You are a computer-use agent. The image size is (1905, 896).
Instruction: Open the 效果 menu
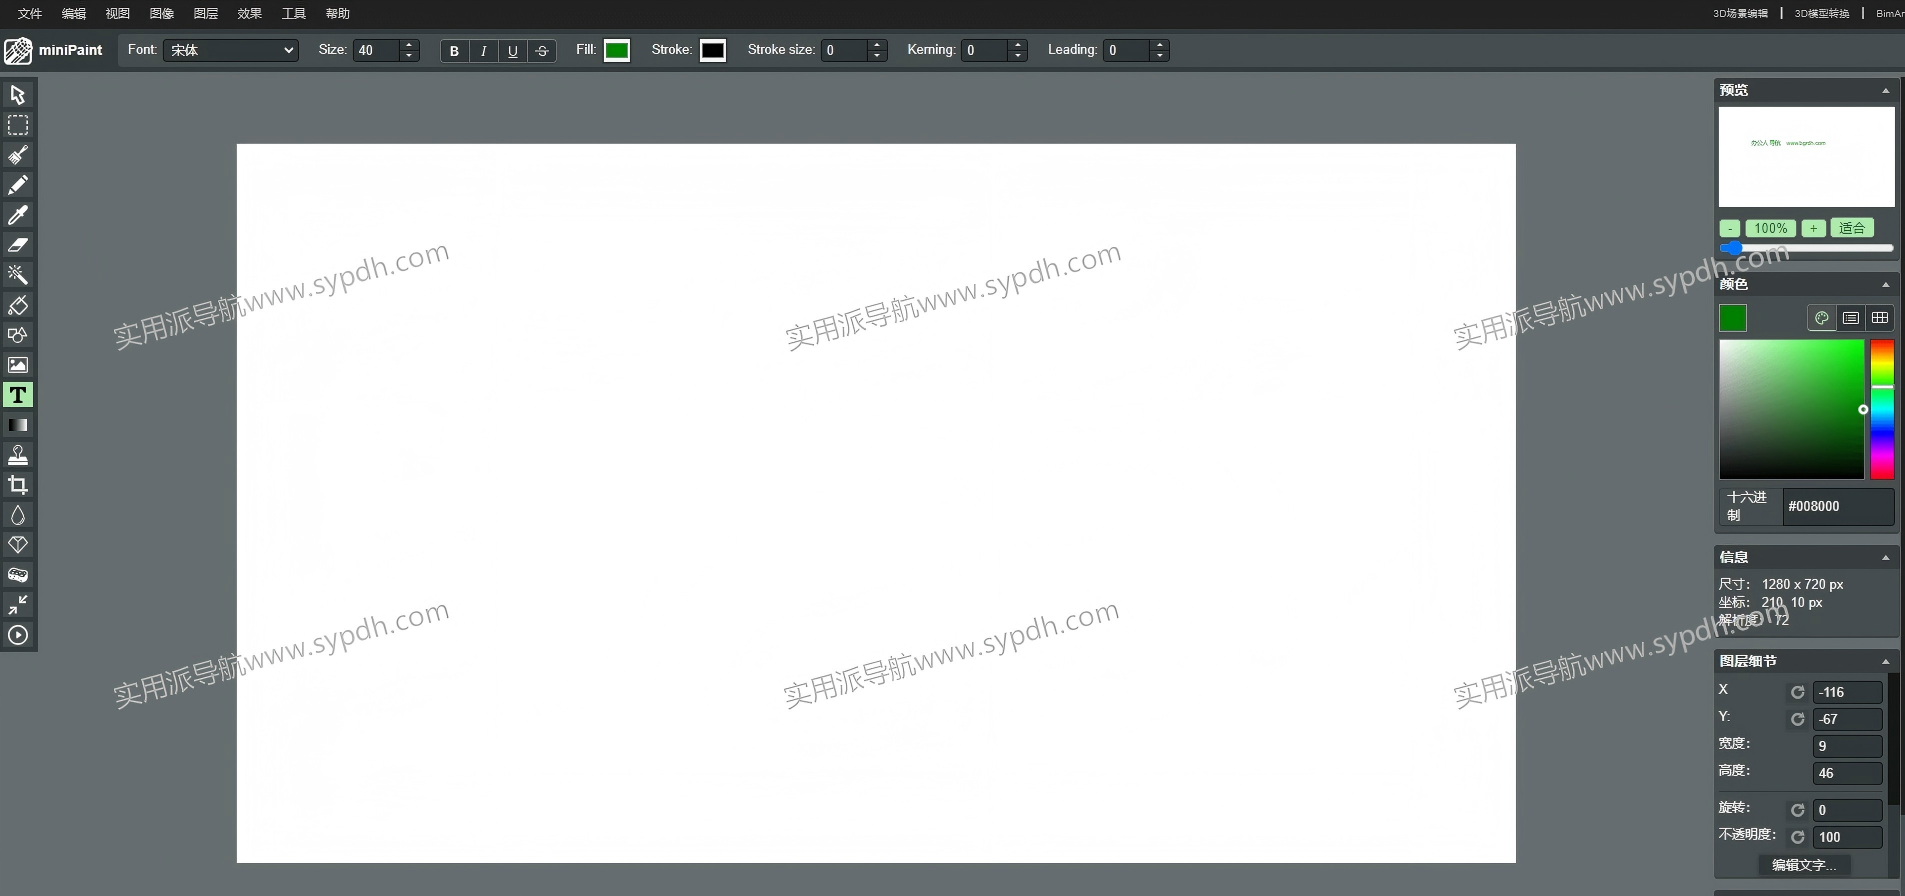[x=250, y=14]
